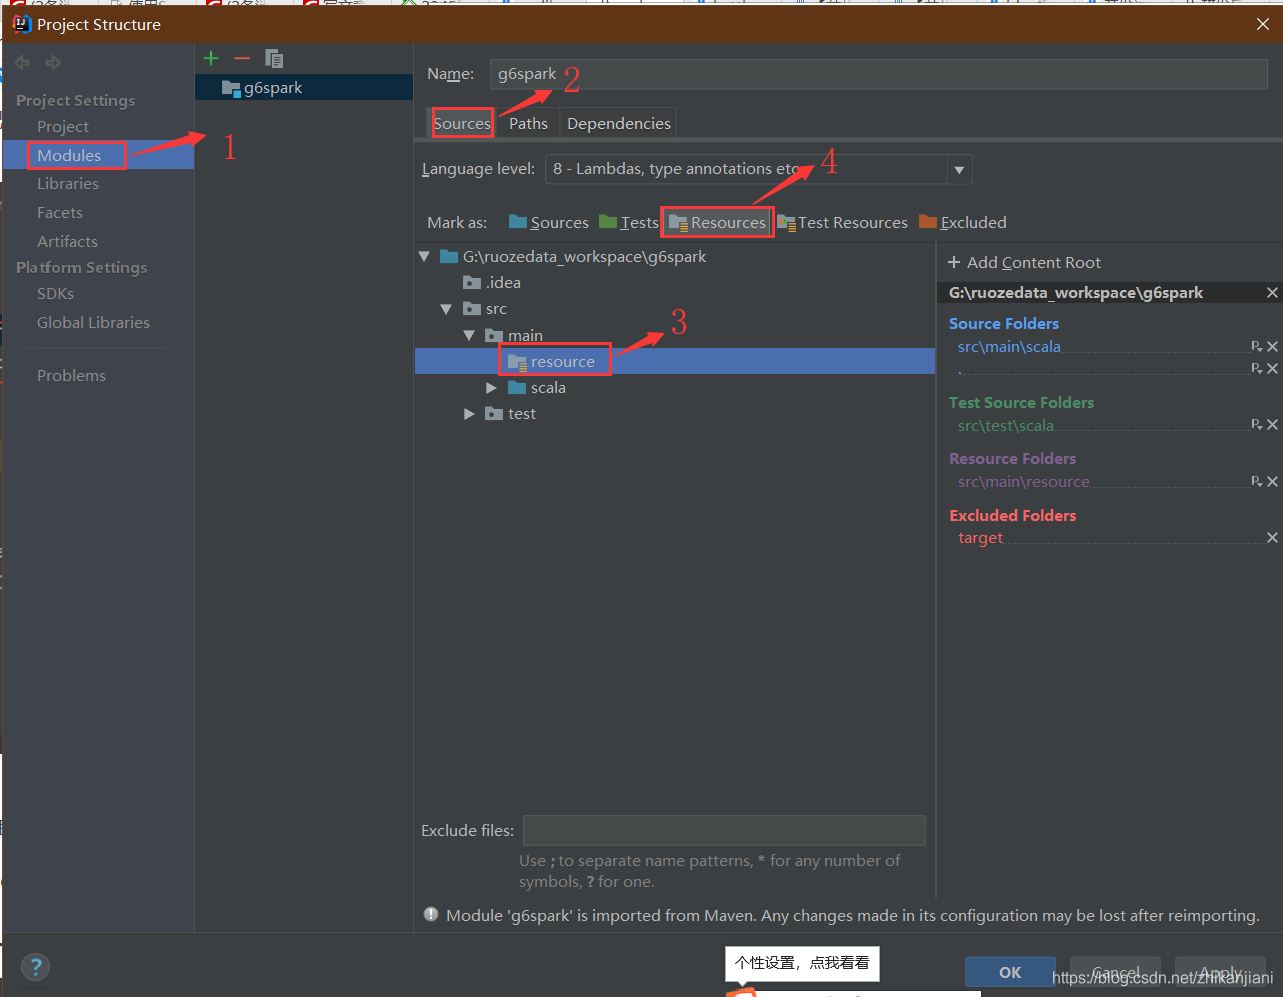Screen dimensions: 1283x997
Task: Edit properties of src\test\scala folder
Action: tap(1257, 424)
